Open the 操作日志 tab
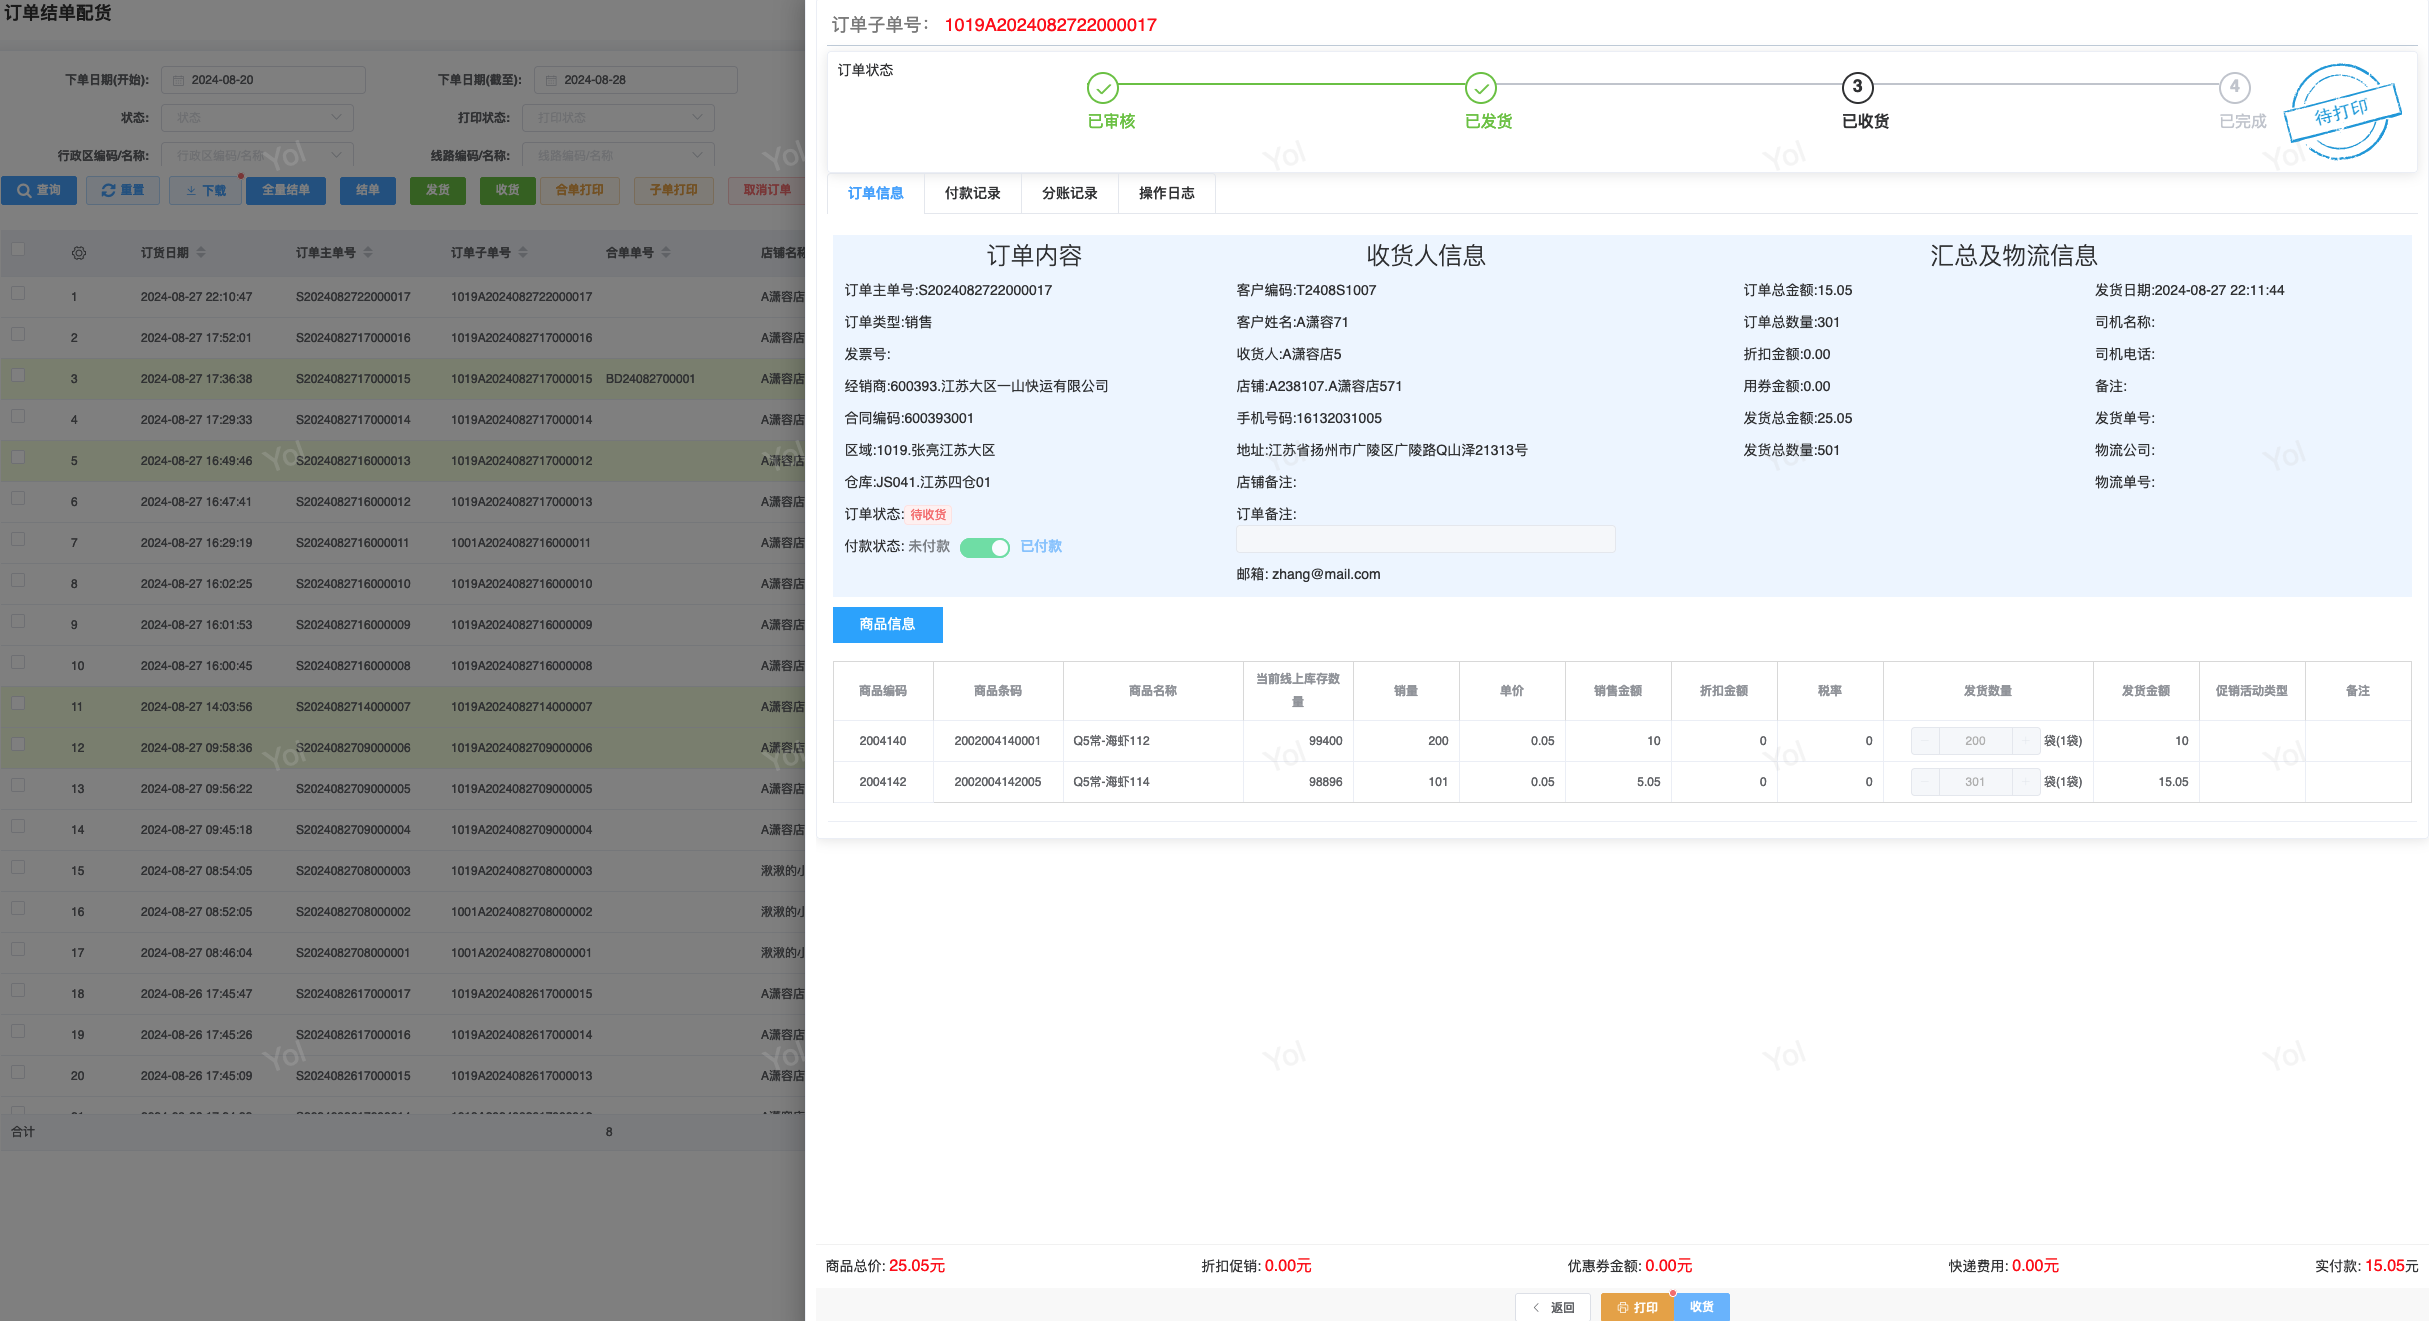This screenshot has width=2436, height=1321. click(1166, 193)
